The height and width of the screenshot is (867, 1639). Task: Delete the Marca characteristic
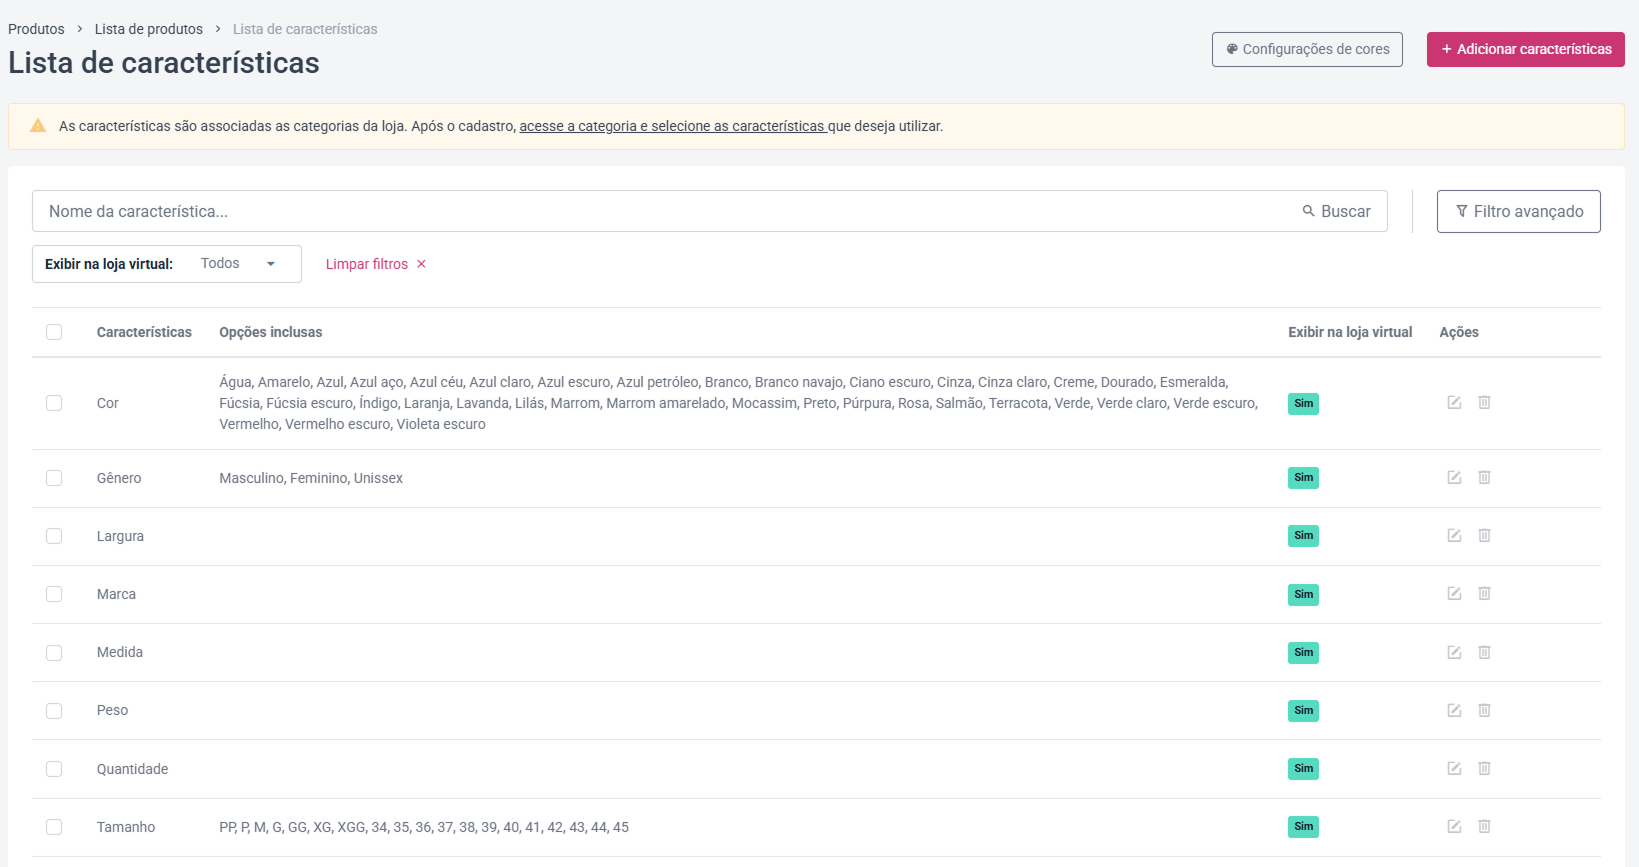[1484, 593]
